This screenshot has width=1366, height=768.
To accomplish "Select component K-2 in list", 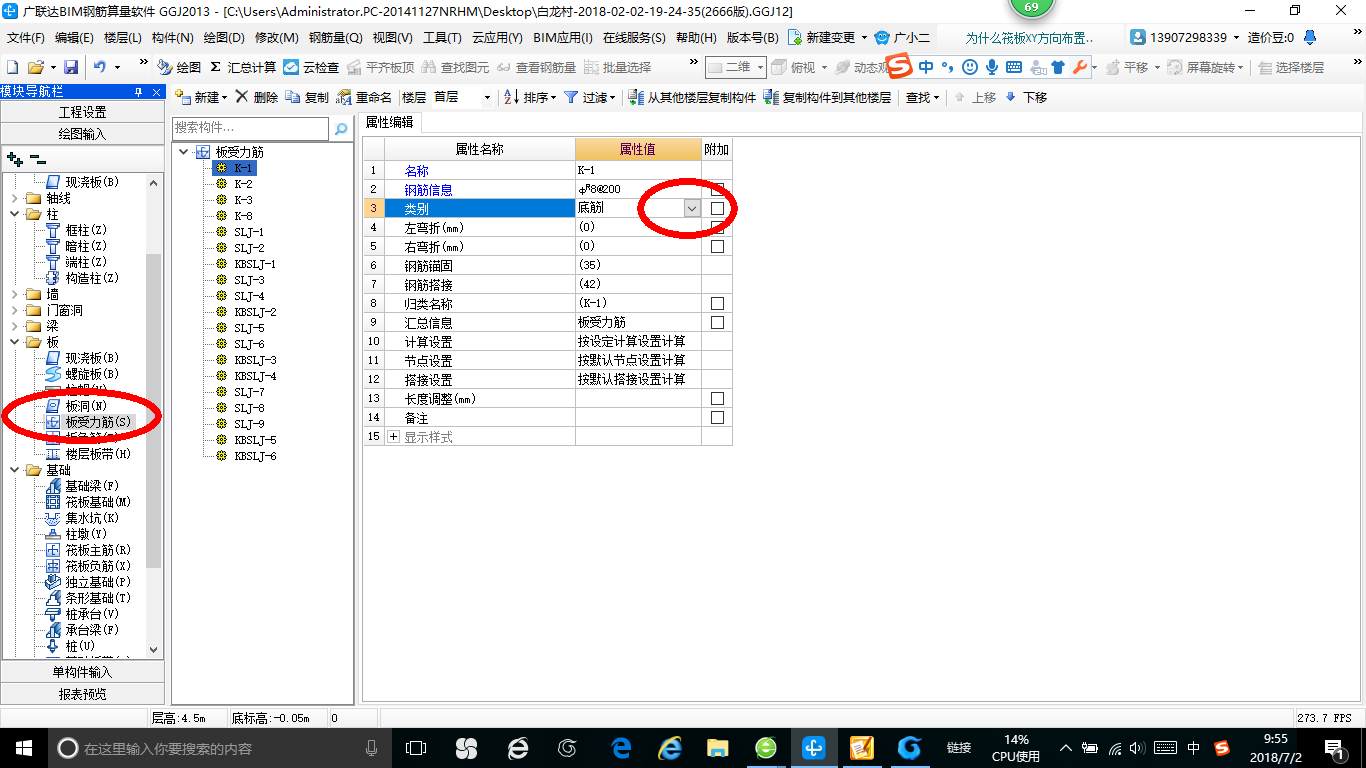I will (x=243, y=184).
